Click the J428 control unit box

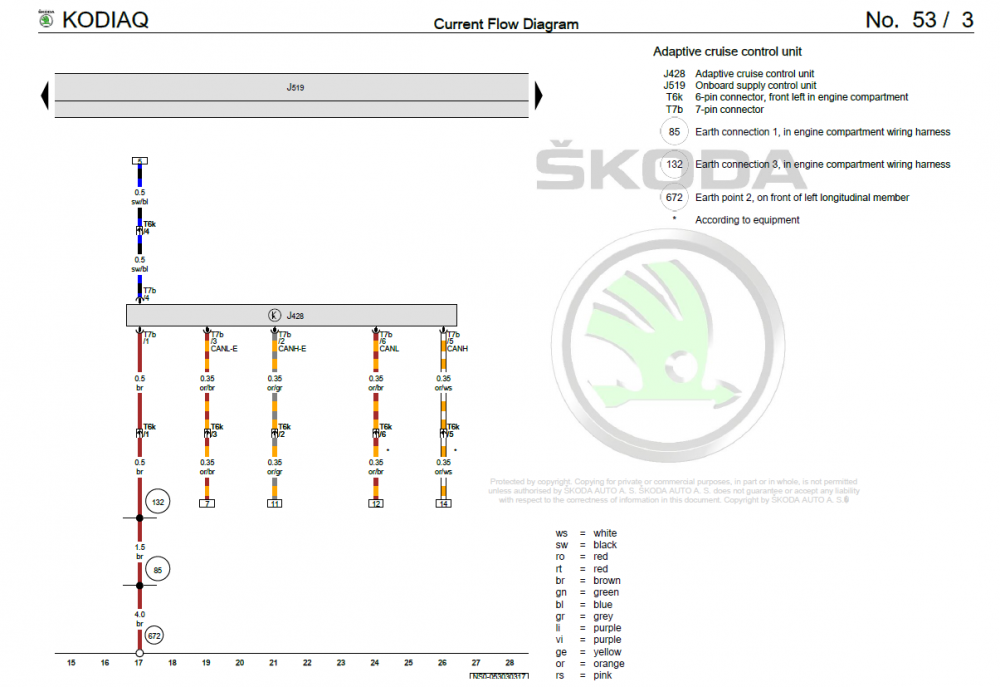pos(291,315)
